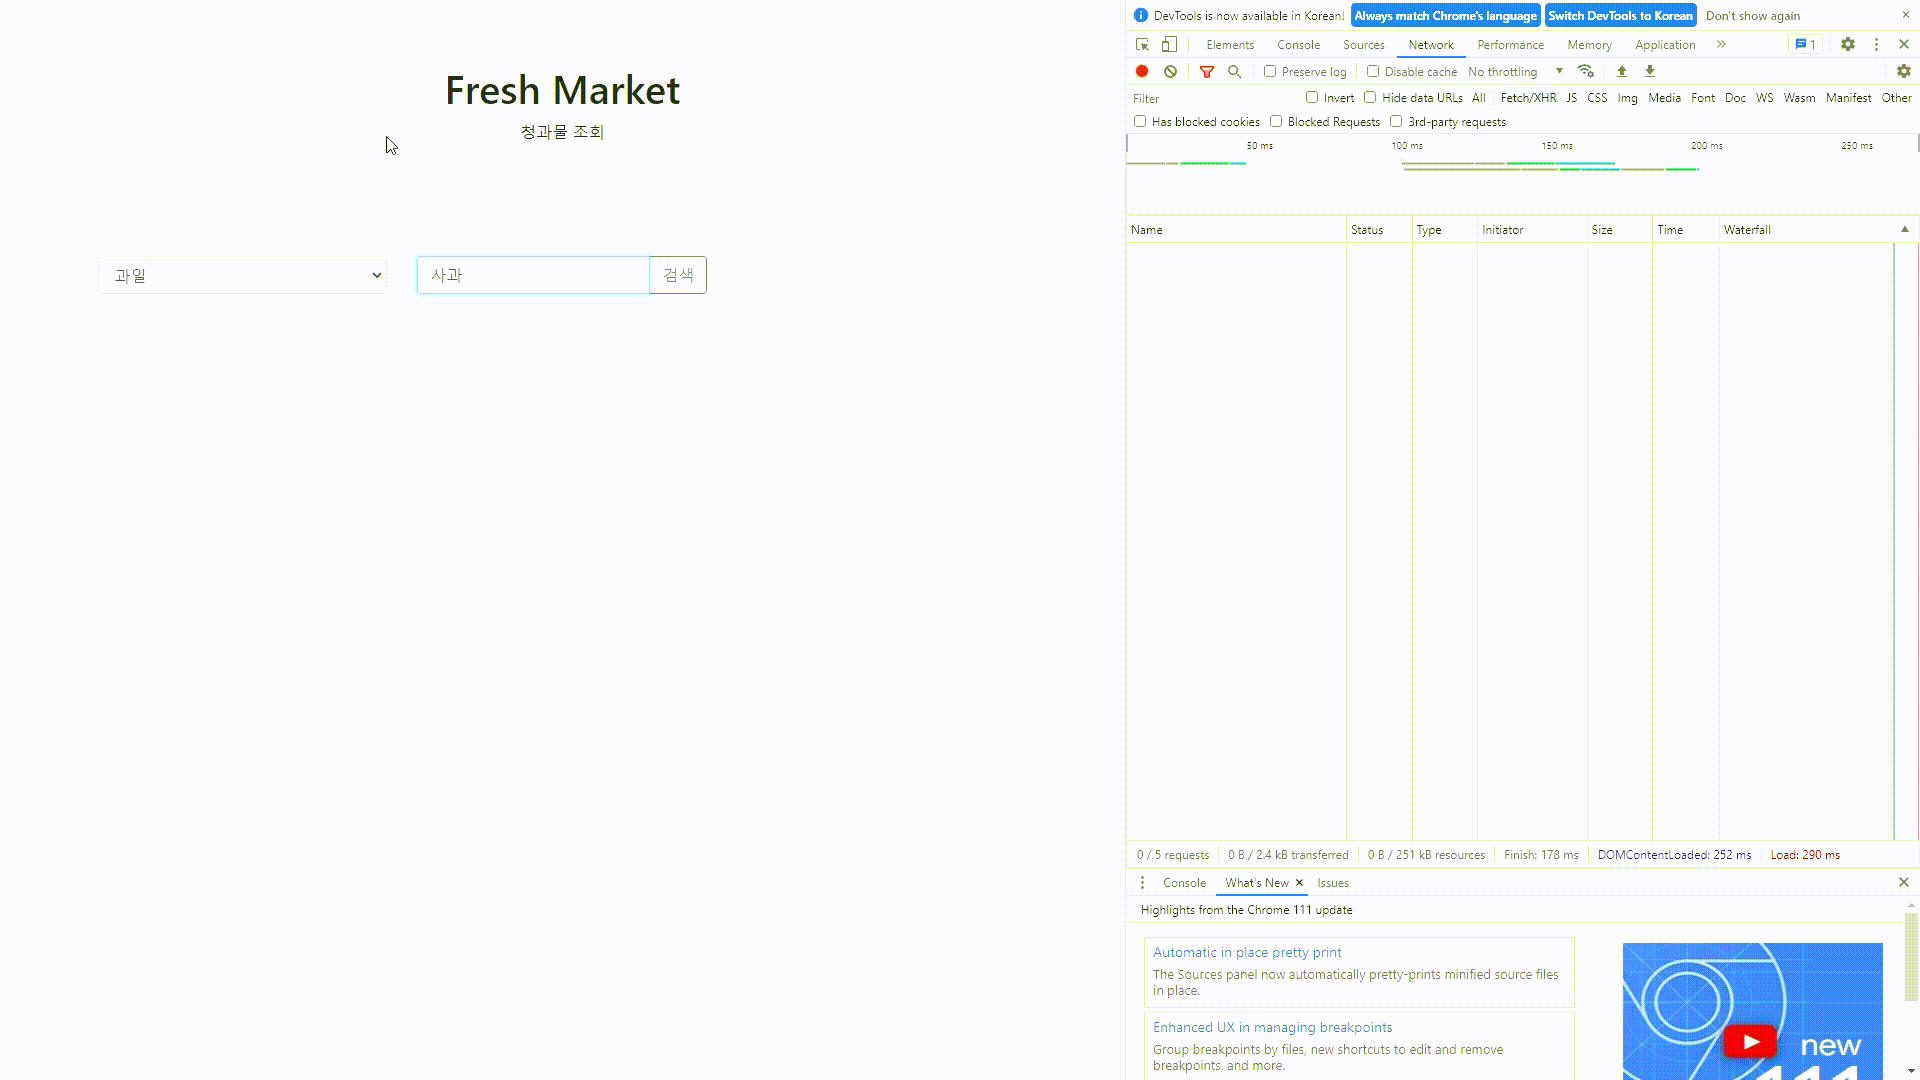Viewport: 1920px width, 1080px height.
Task: Toggle the device toolbar icon
Action: [x=1168, y=44]
